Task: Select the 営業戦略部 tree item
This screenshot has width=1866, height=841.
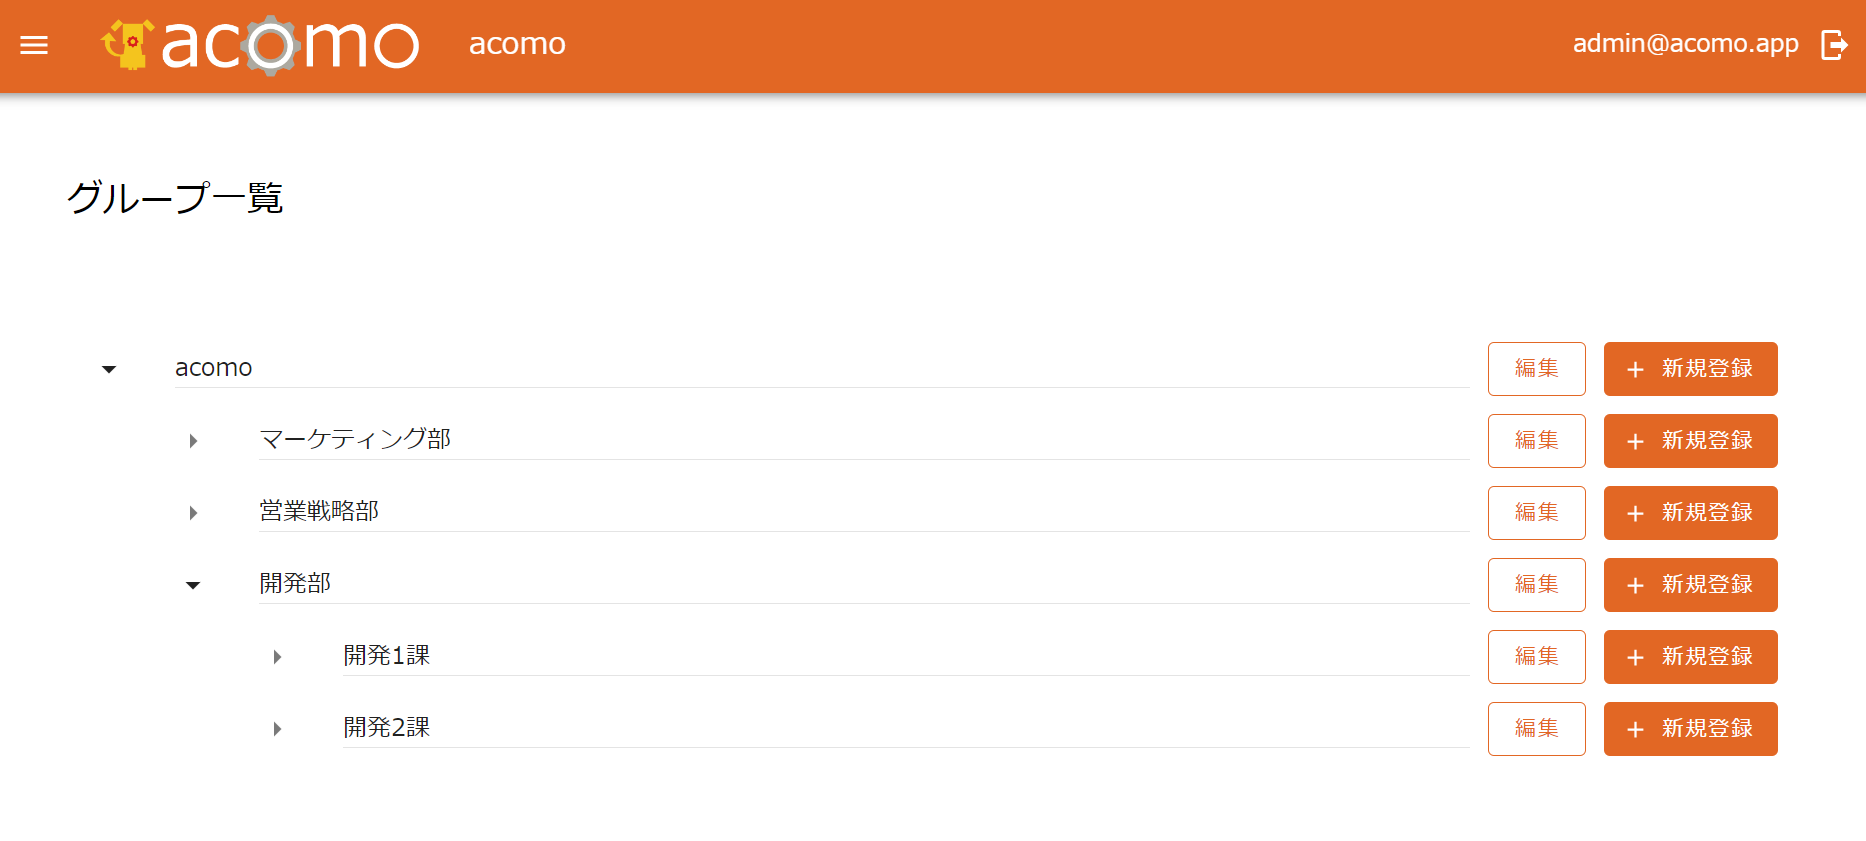Action: point(319,511)
